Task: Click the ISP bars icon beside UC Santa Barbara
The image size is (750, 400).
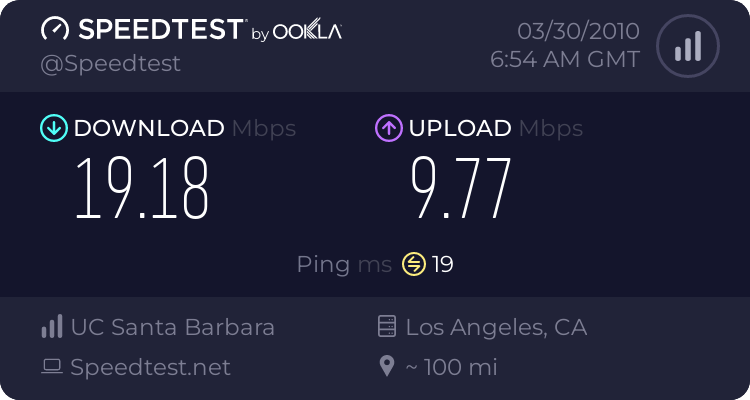Action: (x=51, y=327)
